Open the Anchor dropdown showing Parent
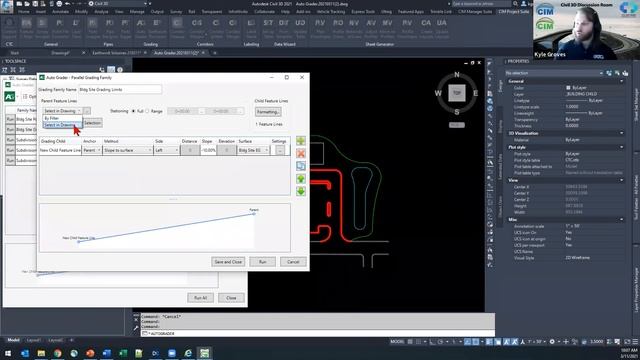 [91, 150]
